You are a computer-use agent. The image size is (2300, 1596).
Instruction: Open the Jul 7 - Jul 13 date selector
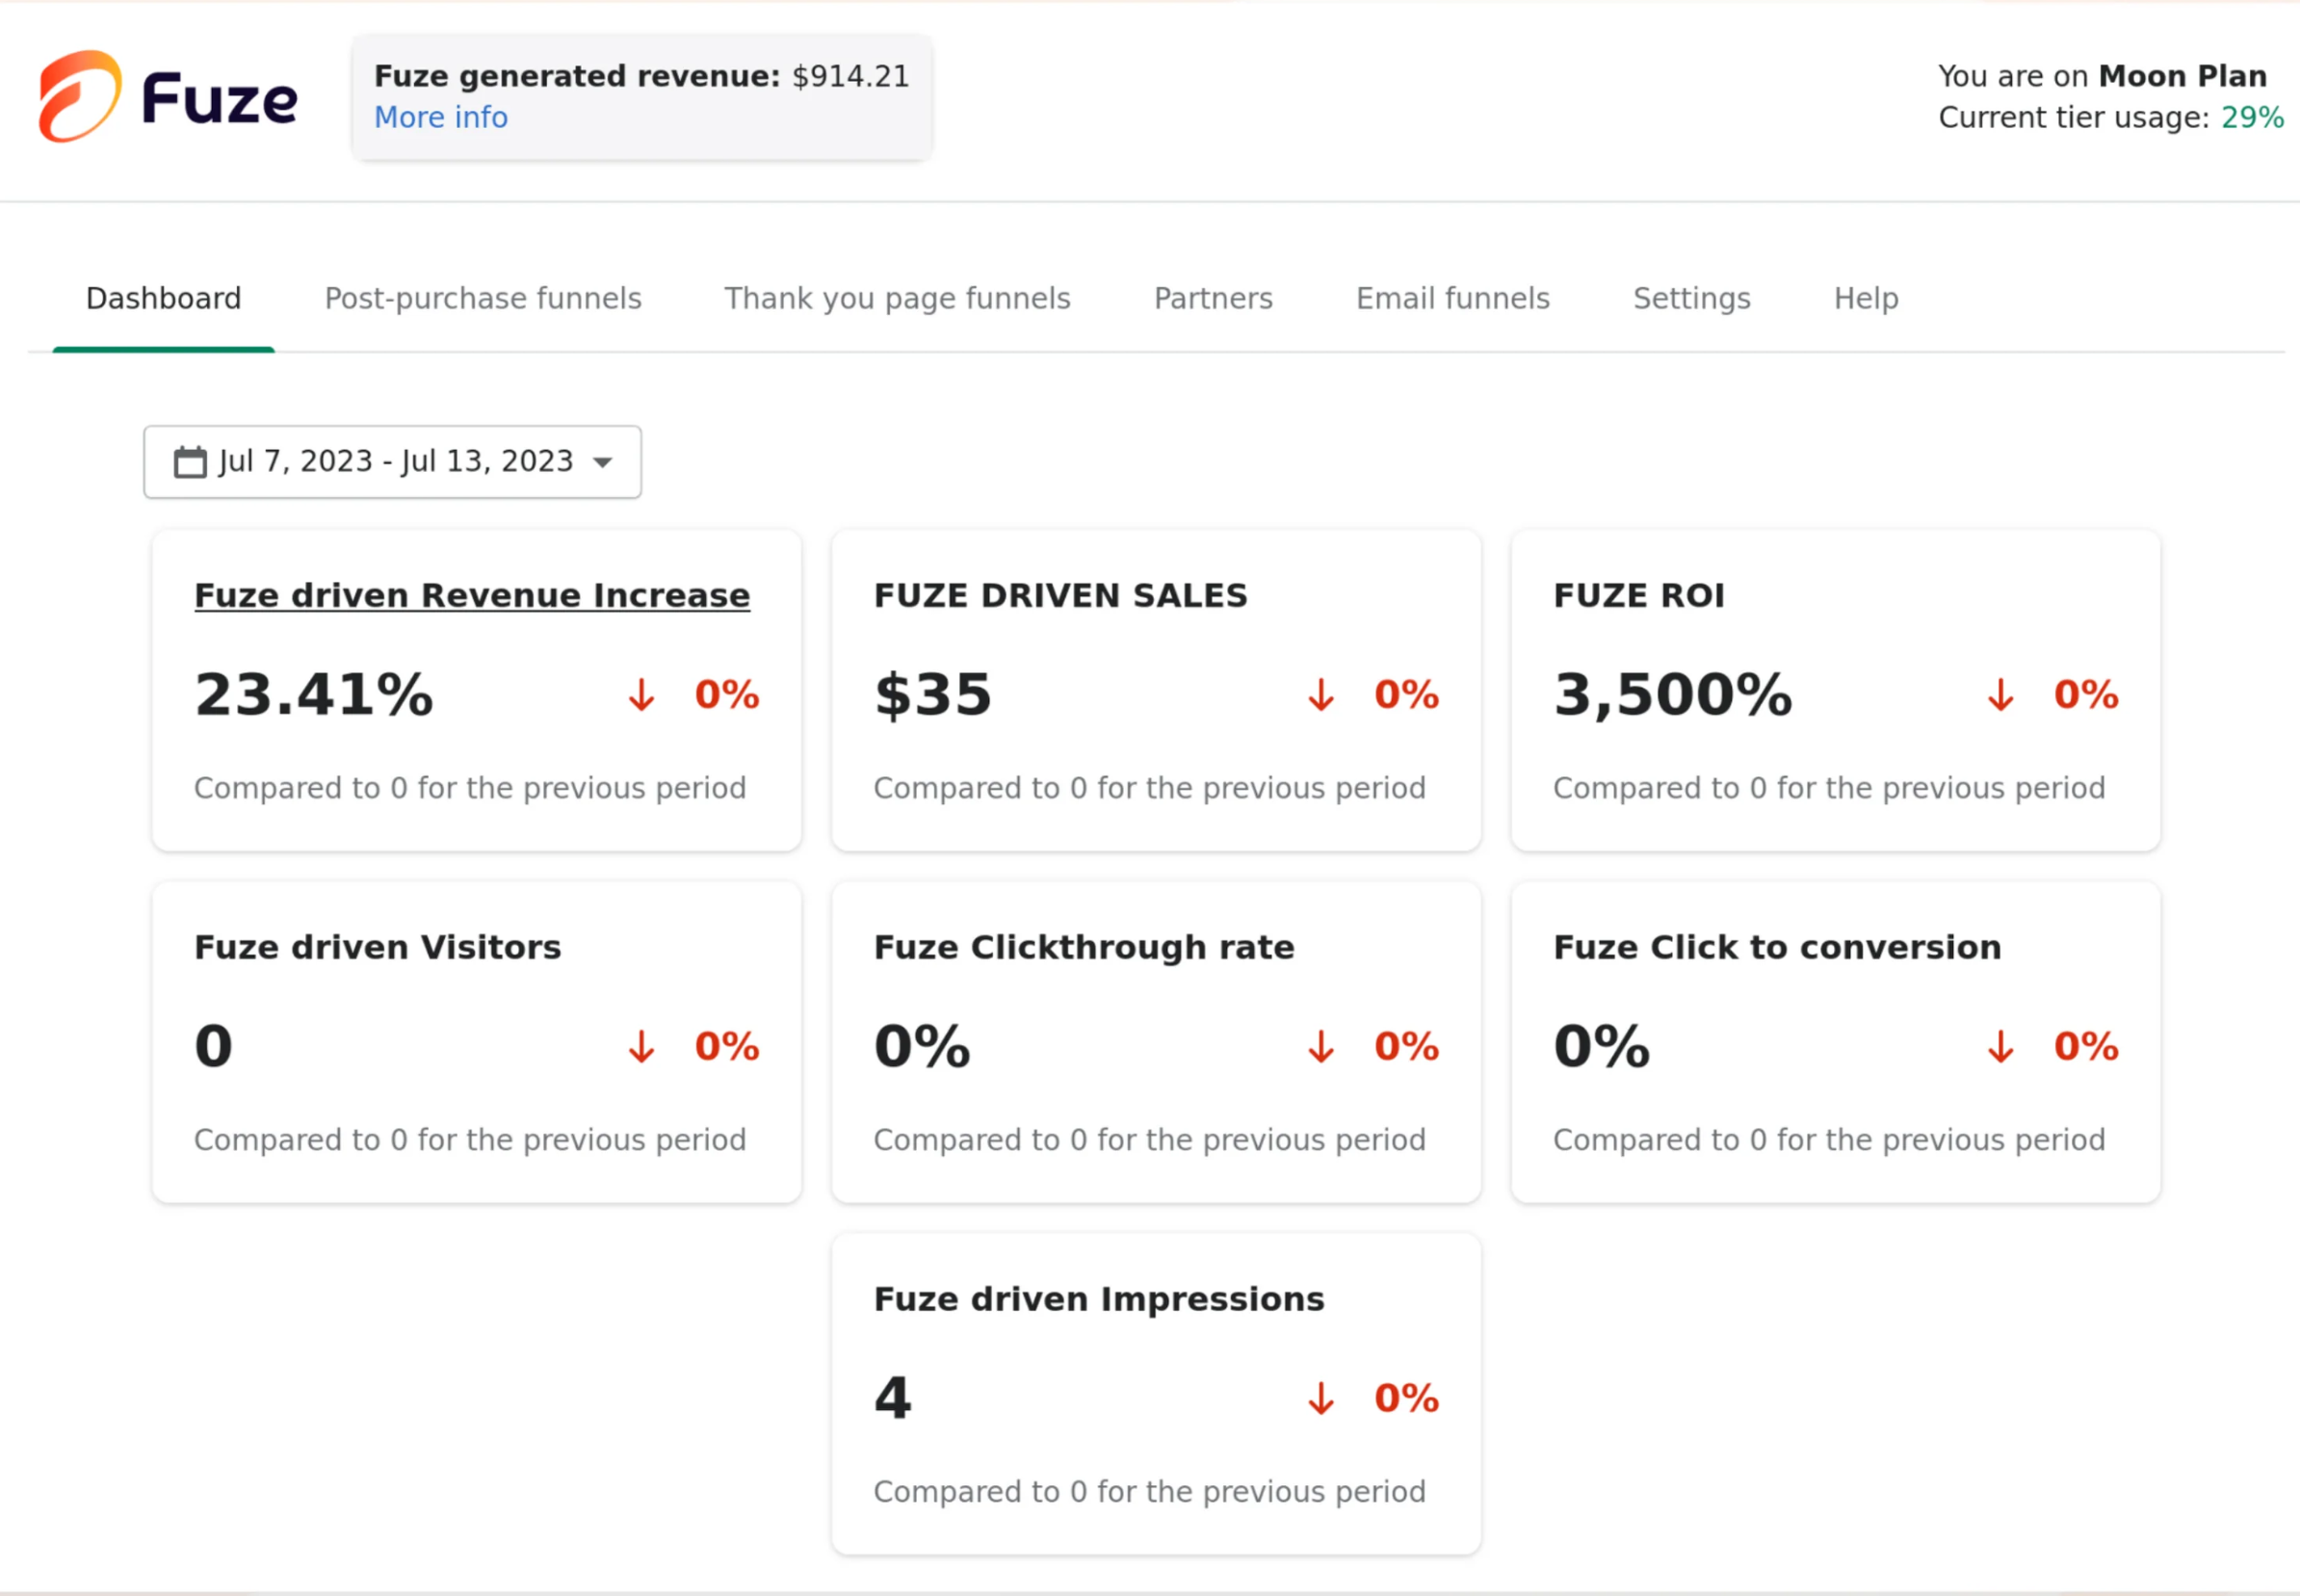click(395, 461)
